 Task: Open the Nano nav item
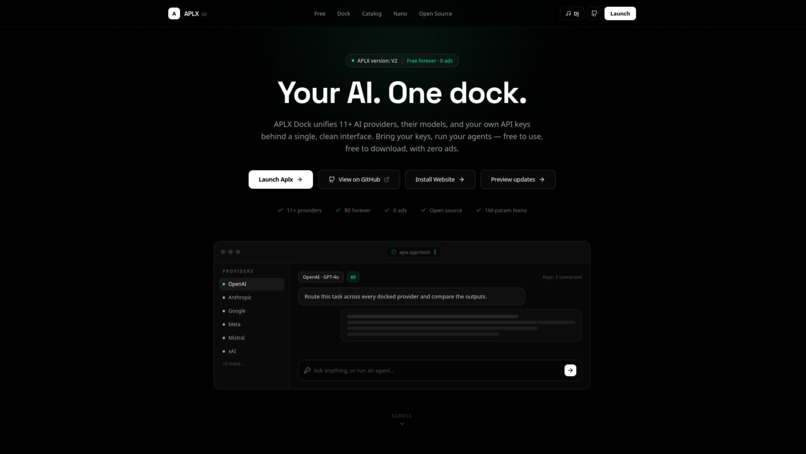point(400,14)
